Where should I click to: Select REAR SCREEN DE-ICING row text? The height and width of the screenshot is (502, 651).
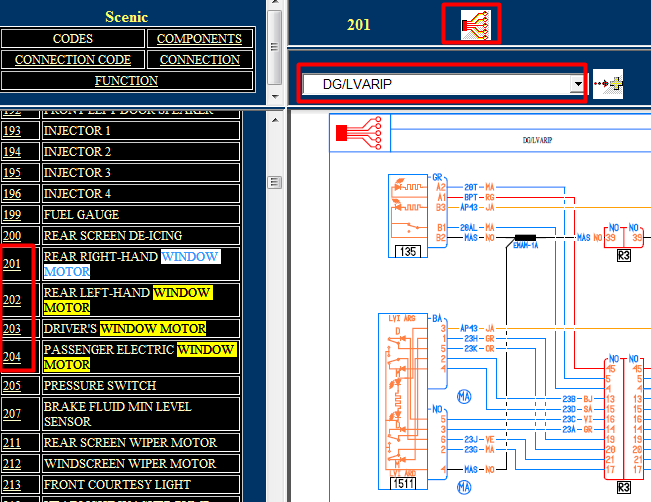[113, 236]
